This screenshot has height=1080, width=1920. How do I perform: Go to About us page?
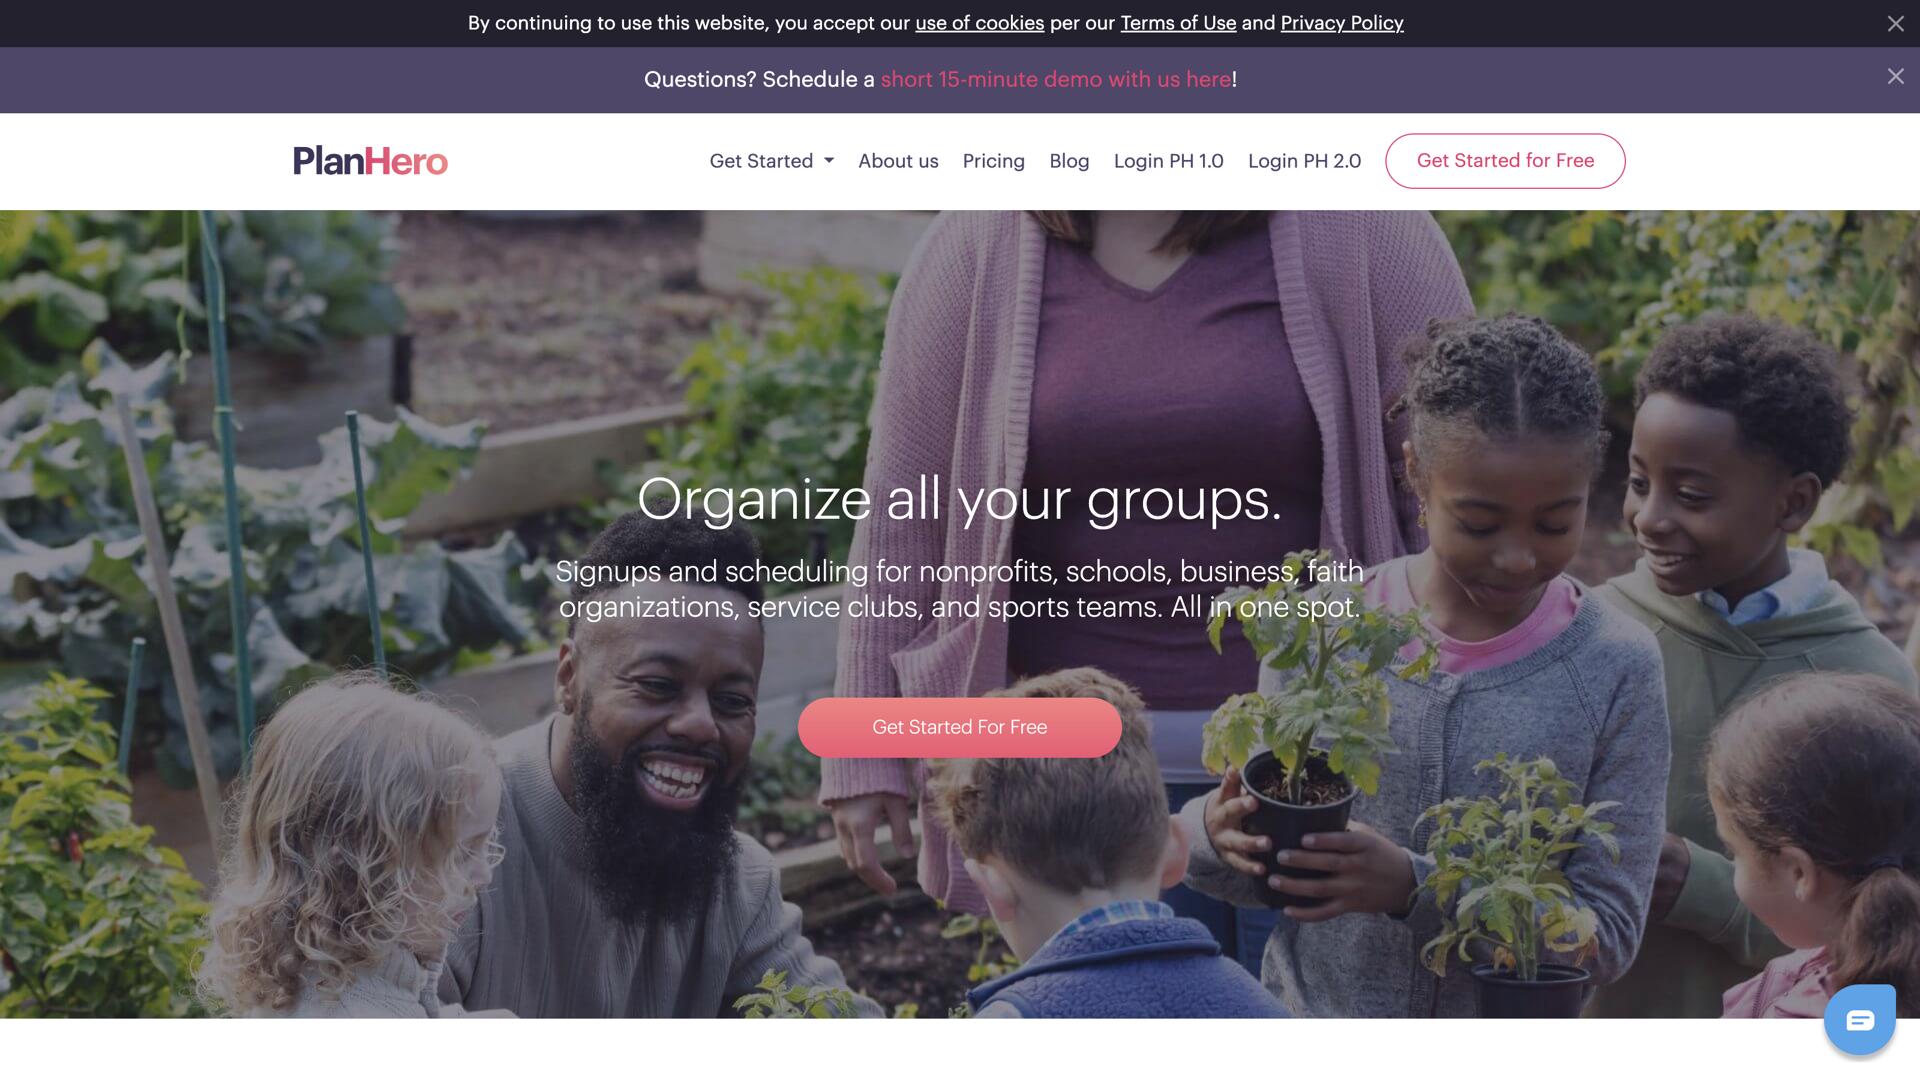point(898,160)
